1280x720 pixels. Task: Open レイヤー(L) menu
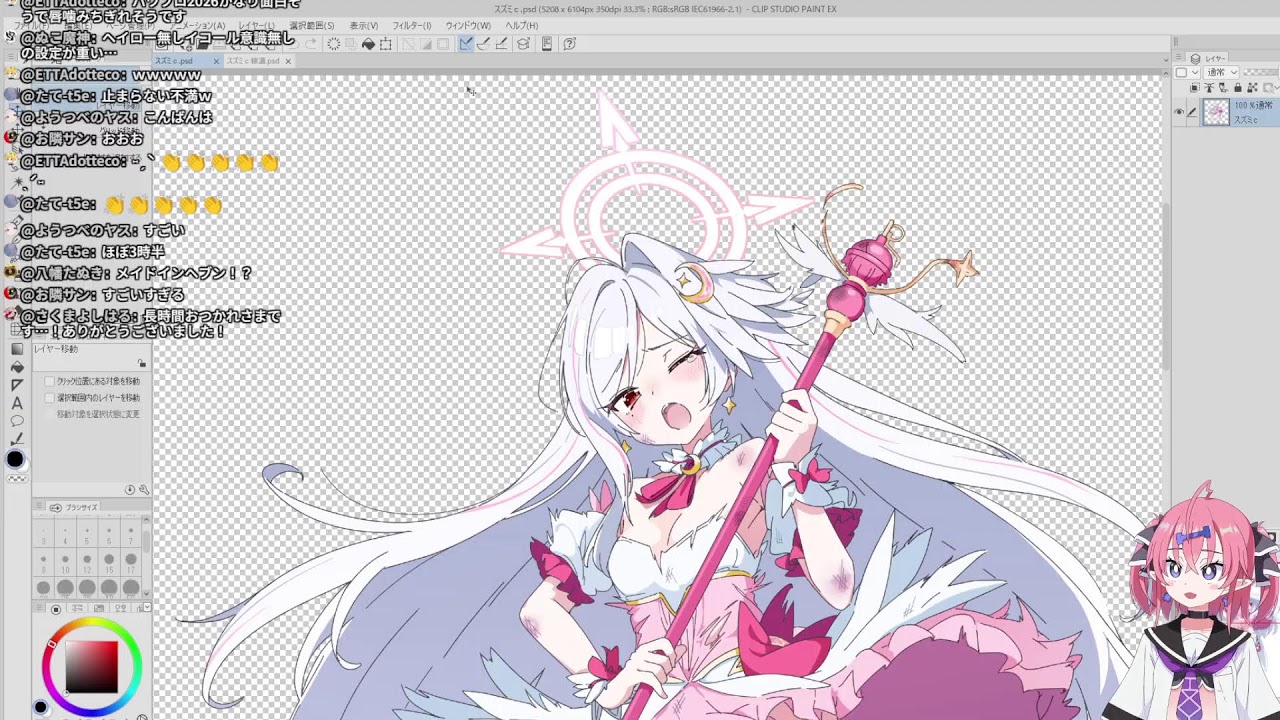click(x=256, y=25)
